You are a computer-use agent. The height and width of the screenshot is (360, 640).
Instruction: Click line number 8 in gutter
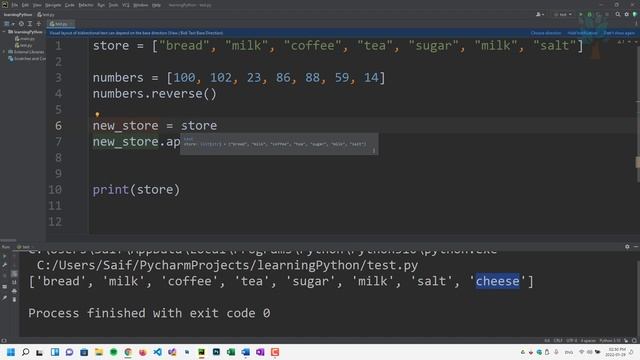[58, 158]
